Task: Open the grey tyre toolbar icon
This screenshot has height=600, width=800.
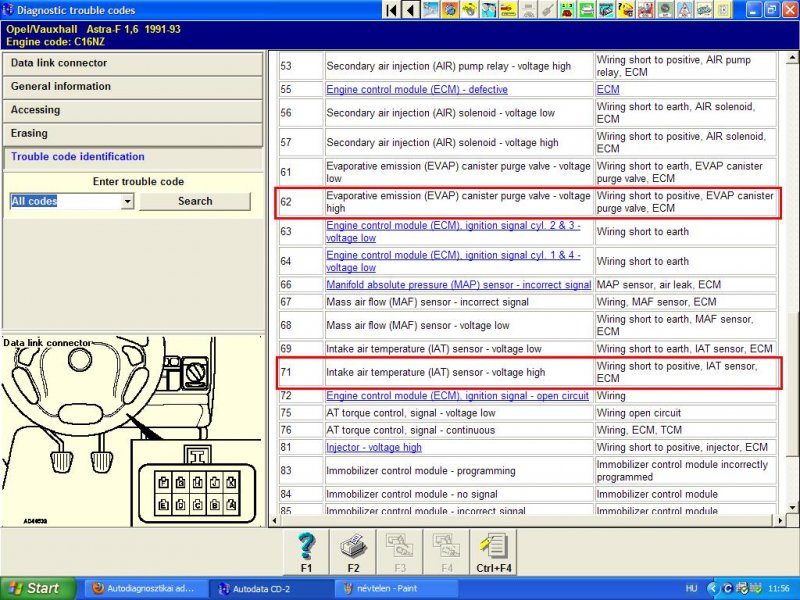Action: tap(665, 10)
